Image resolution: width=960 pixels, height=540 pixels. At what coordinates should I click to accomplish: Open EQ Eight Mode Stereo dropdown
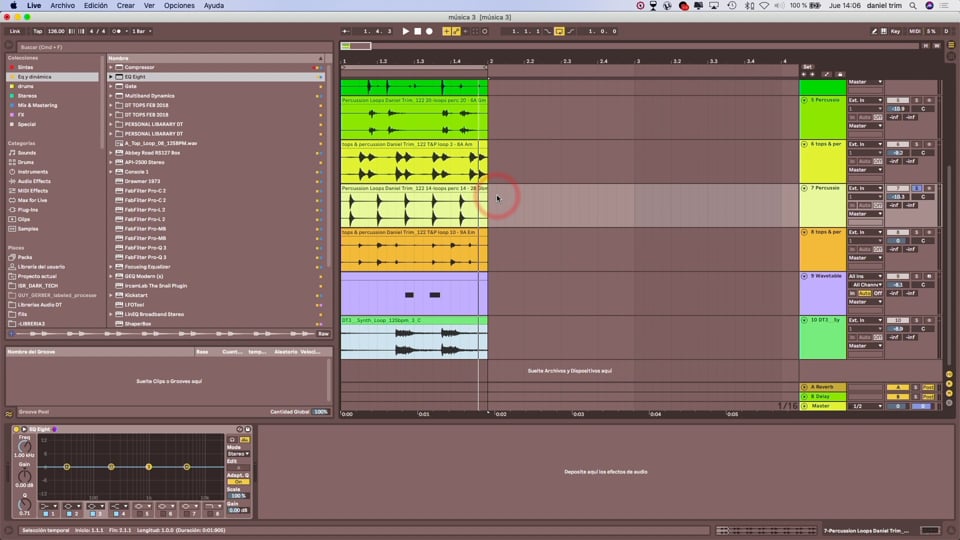(238, 454)
